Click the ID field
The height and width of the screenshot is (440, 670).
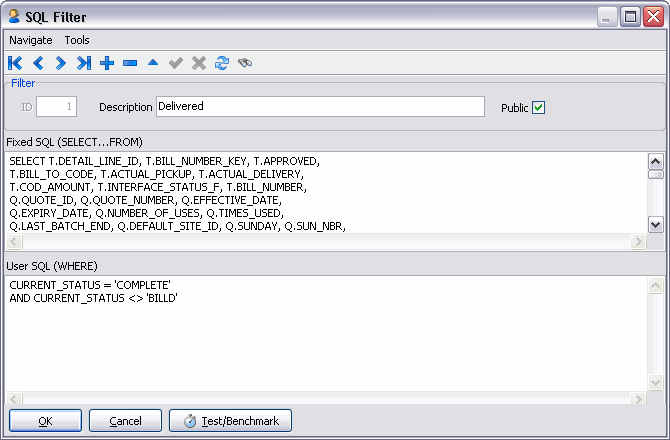pyautogui.click(x=56, y=106)
